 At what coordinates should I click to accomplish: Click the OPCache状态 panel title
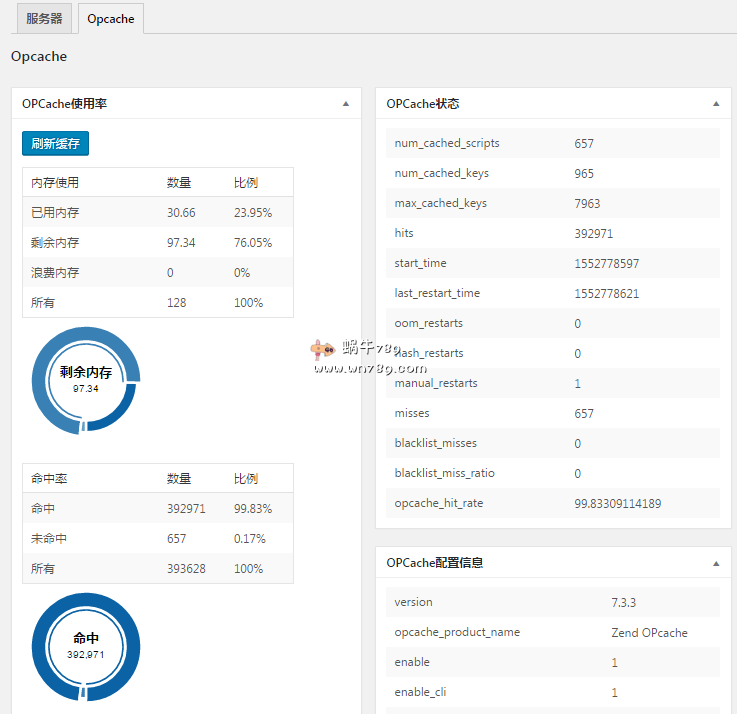point(423,103)
